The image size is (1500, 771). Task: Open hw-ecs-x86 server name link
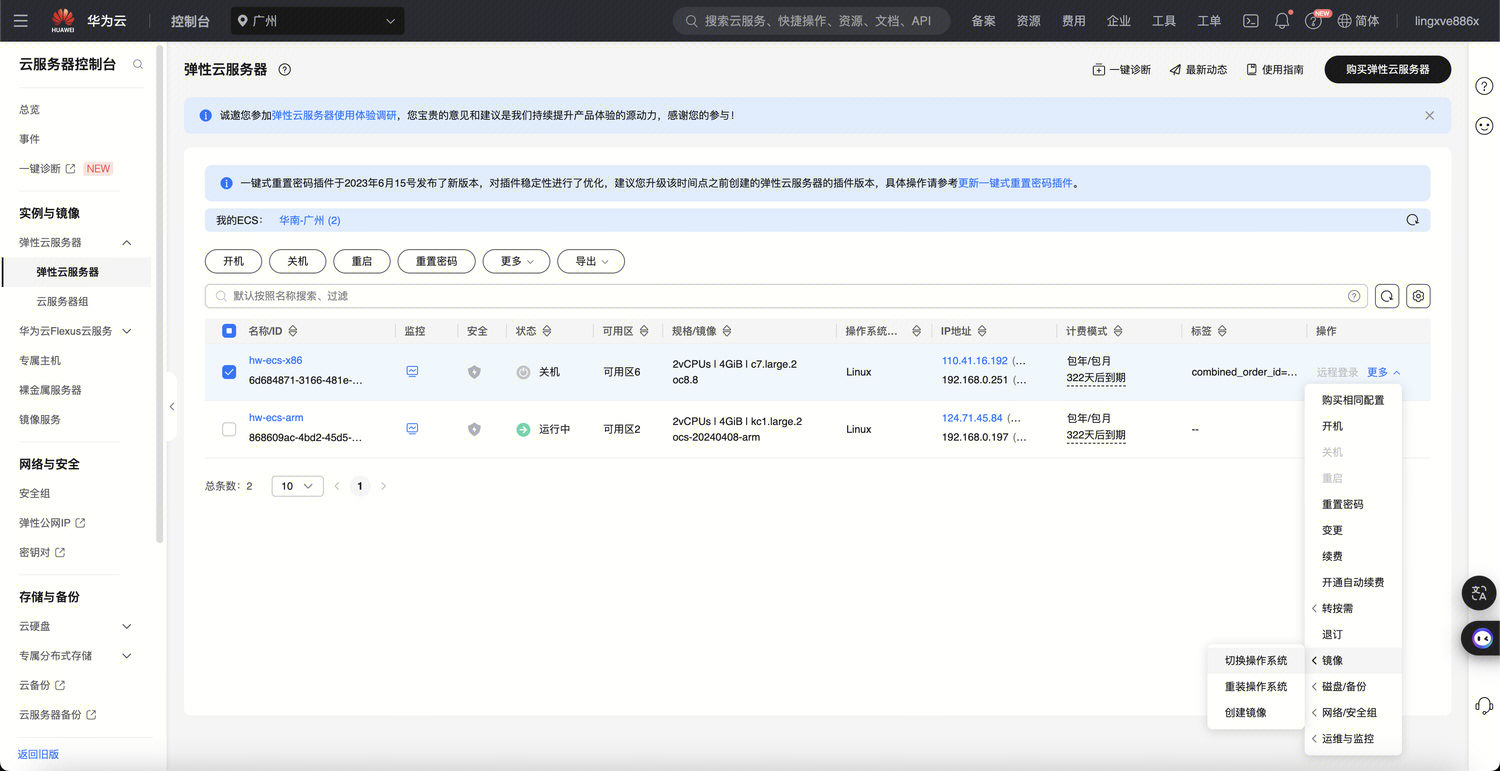pos(276,361)
